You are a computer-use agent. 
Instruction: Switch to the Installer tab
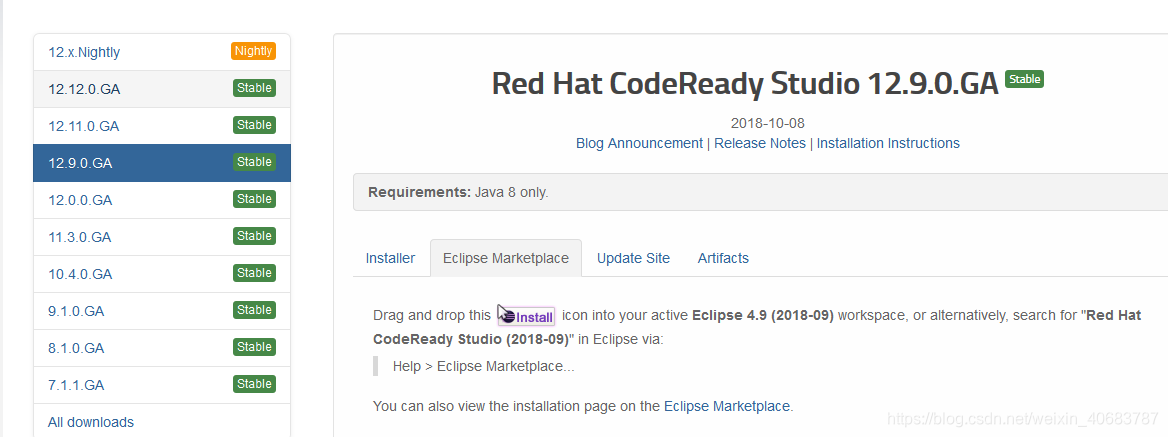pyautogui.click(x=390, y=258)
